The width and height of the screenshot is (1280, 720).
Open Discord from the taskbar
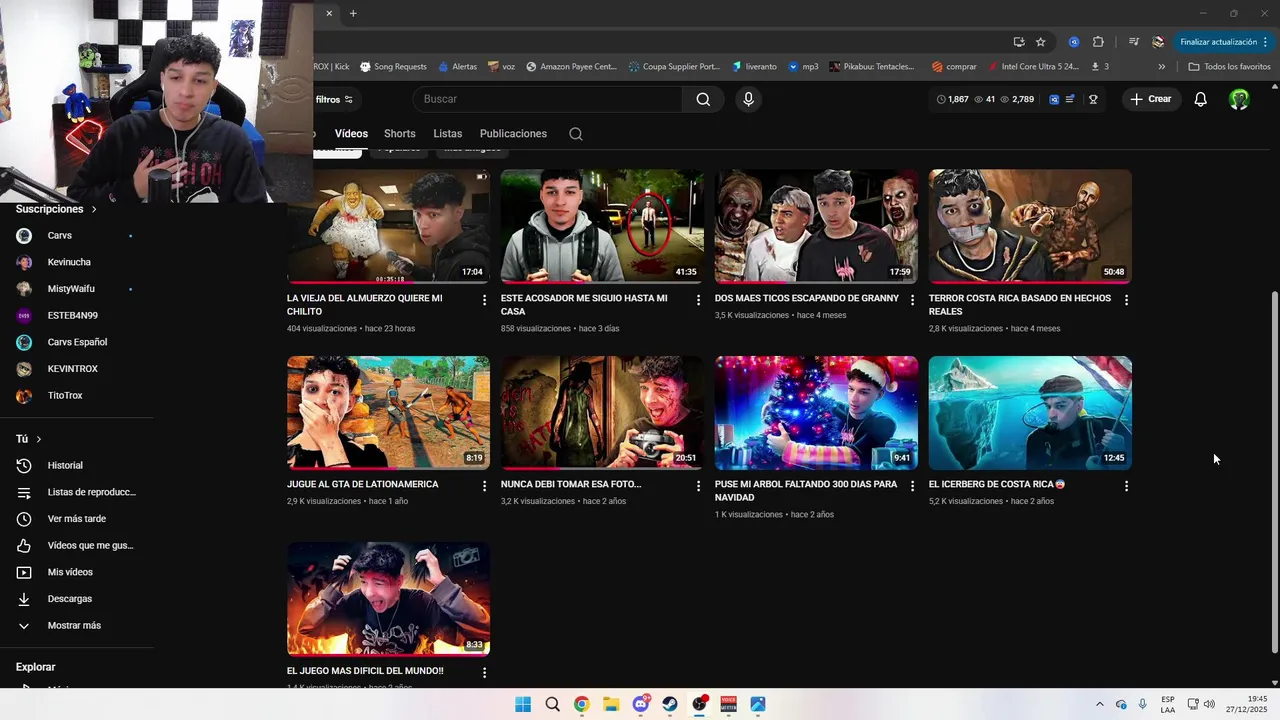641,704
